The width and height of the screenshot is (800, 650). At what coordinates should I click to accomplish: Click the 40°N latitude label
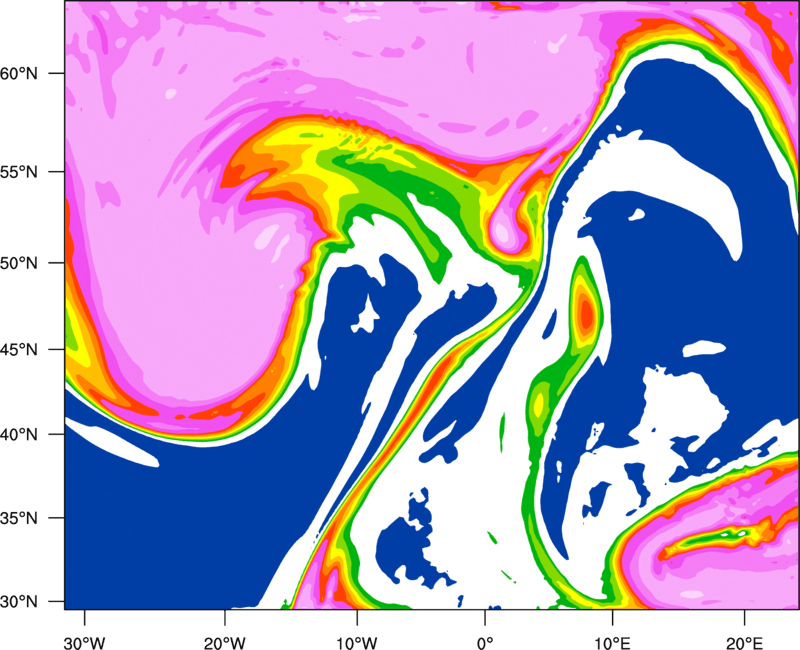tap(19, 435)
